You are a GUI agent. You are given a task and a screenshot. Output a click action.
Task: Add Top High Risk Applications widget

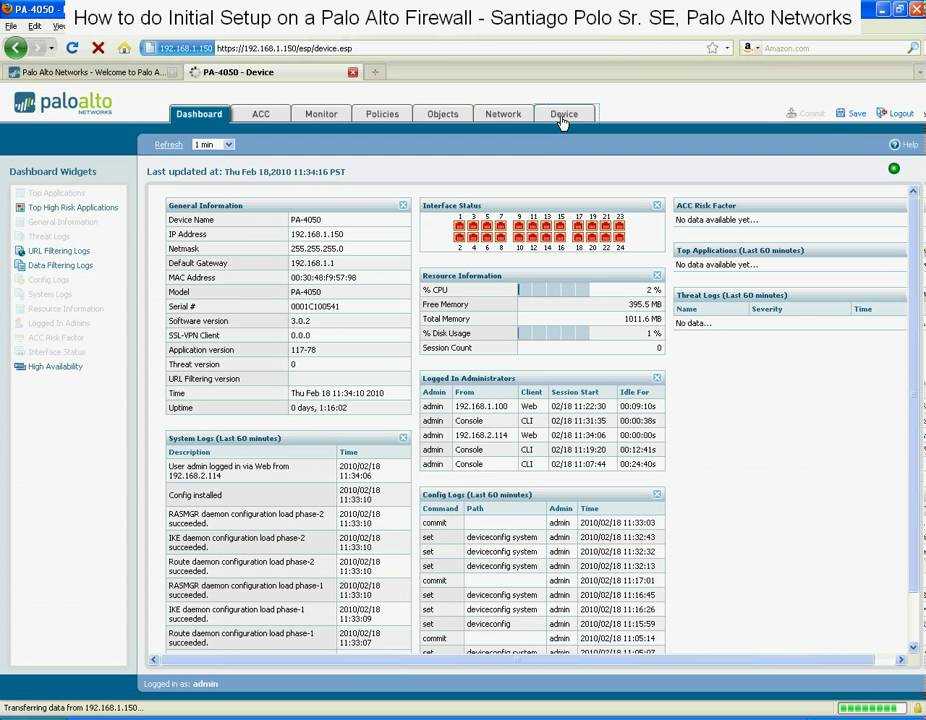[x=73, y=207]
